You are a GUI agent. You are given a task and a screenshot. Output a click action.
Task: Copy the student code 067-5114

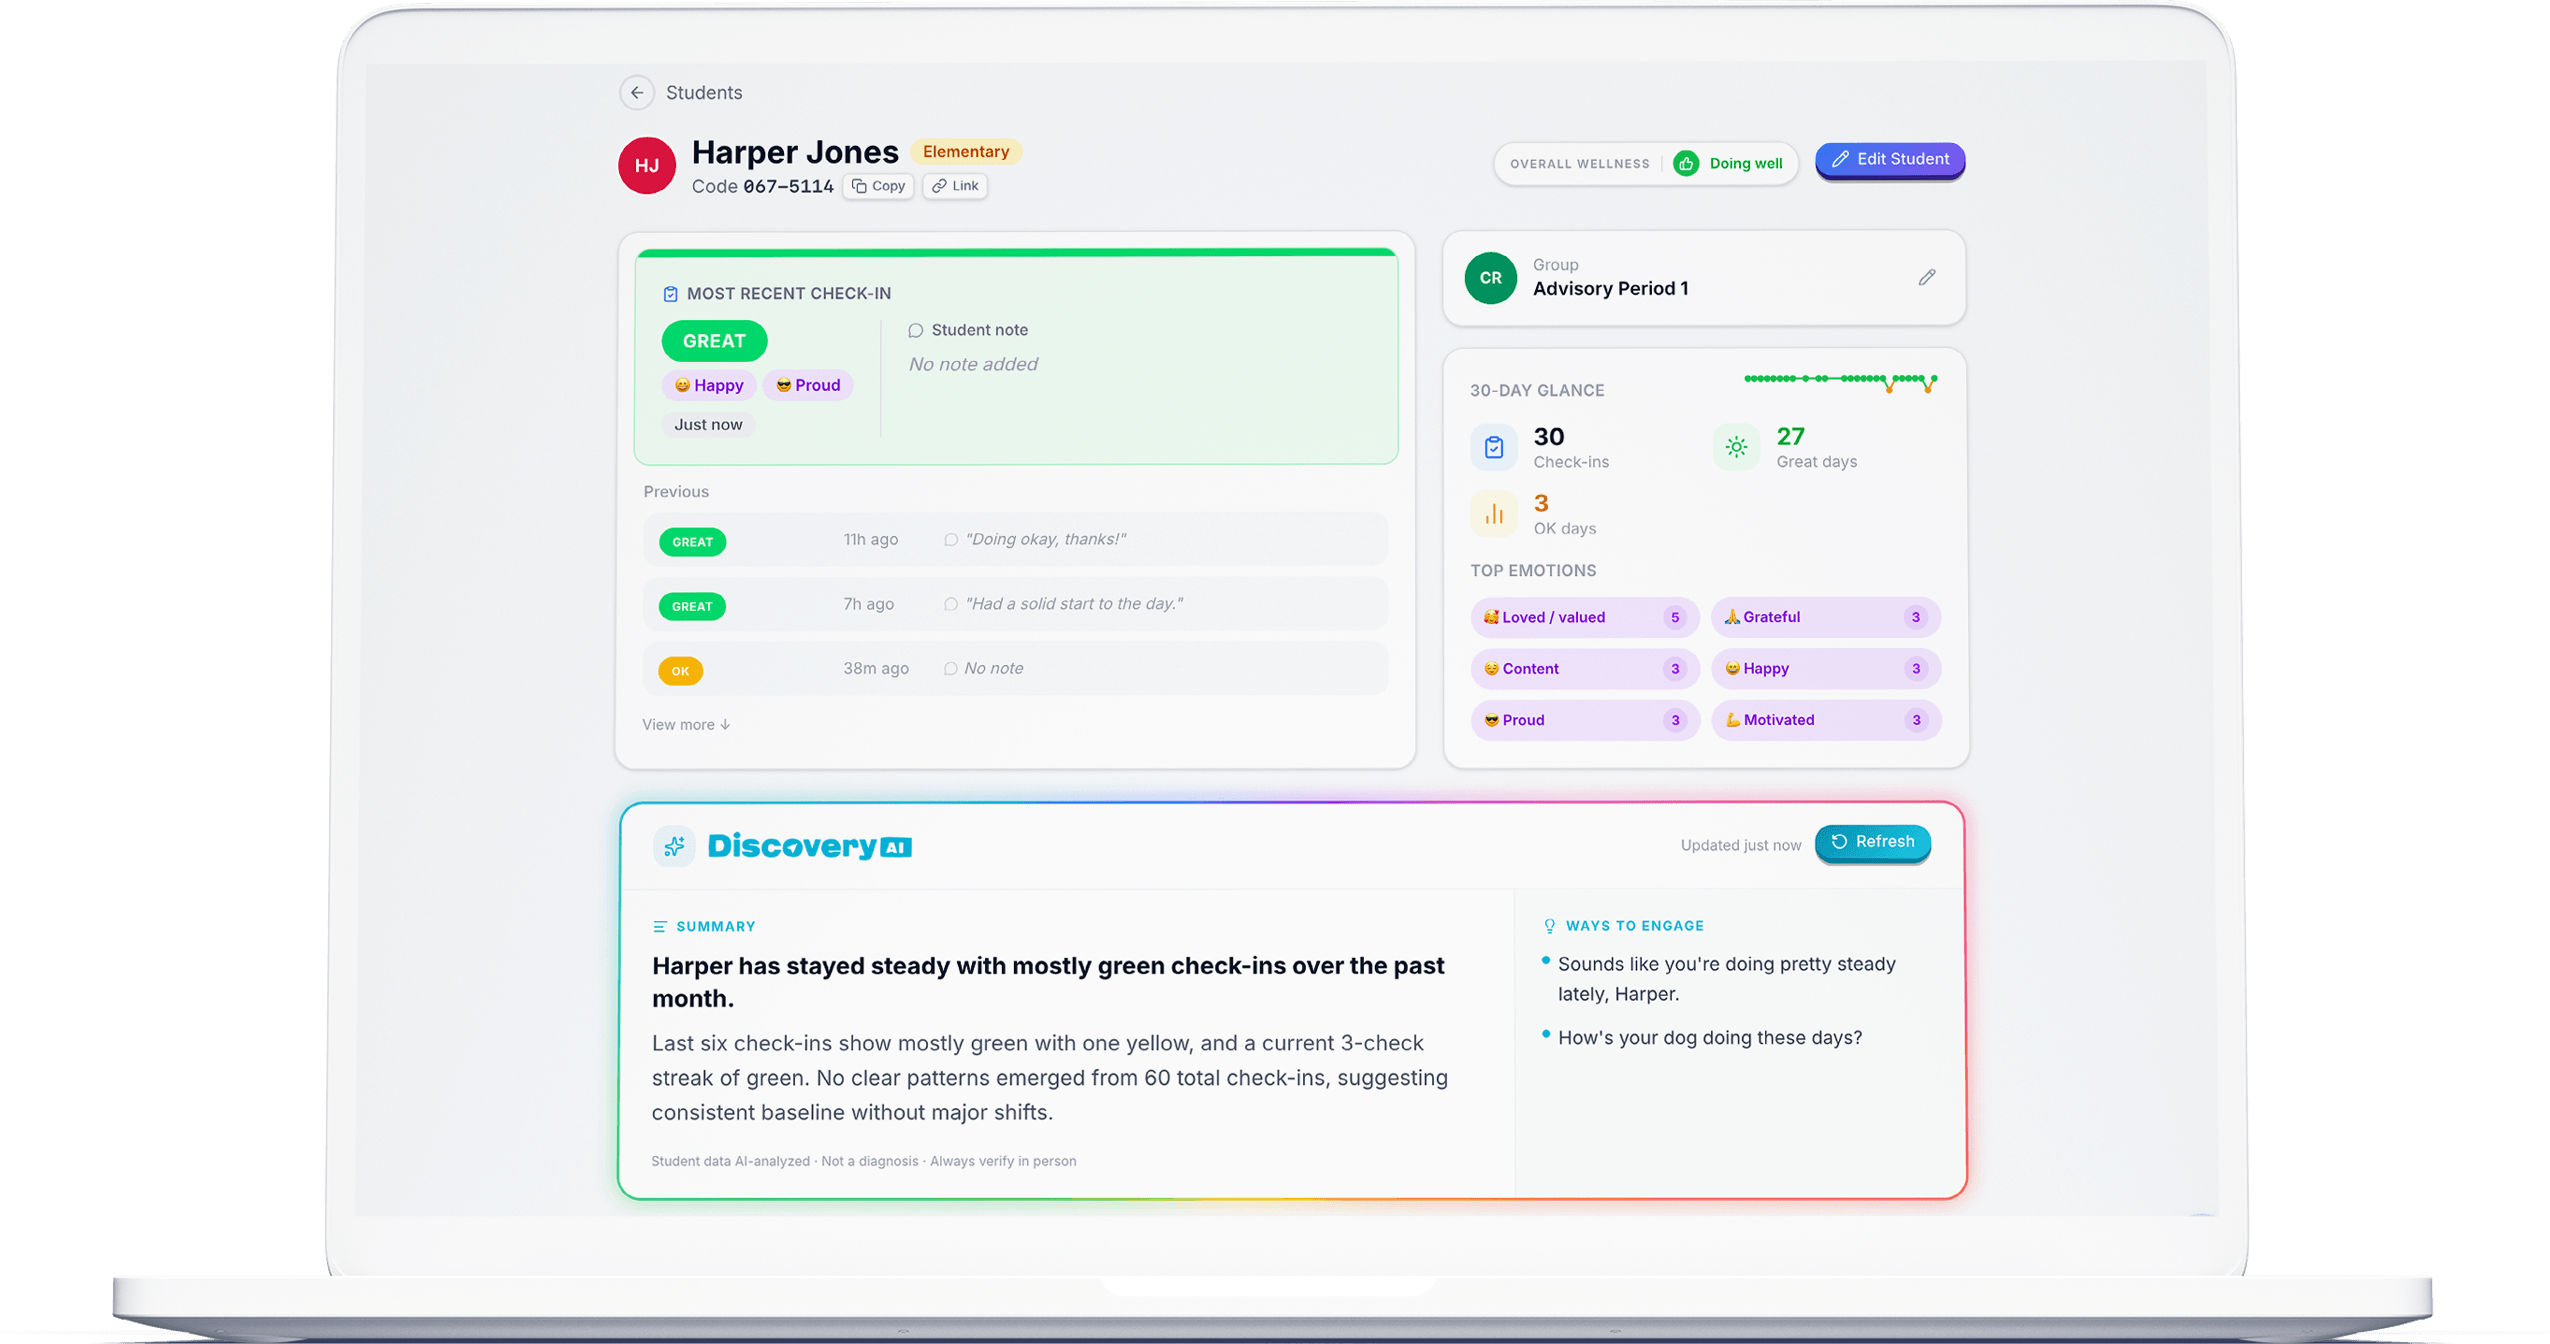coord(877,186)
